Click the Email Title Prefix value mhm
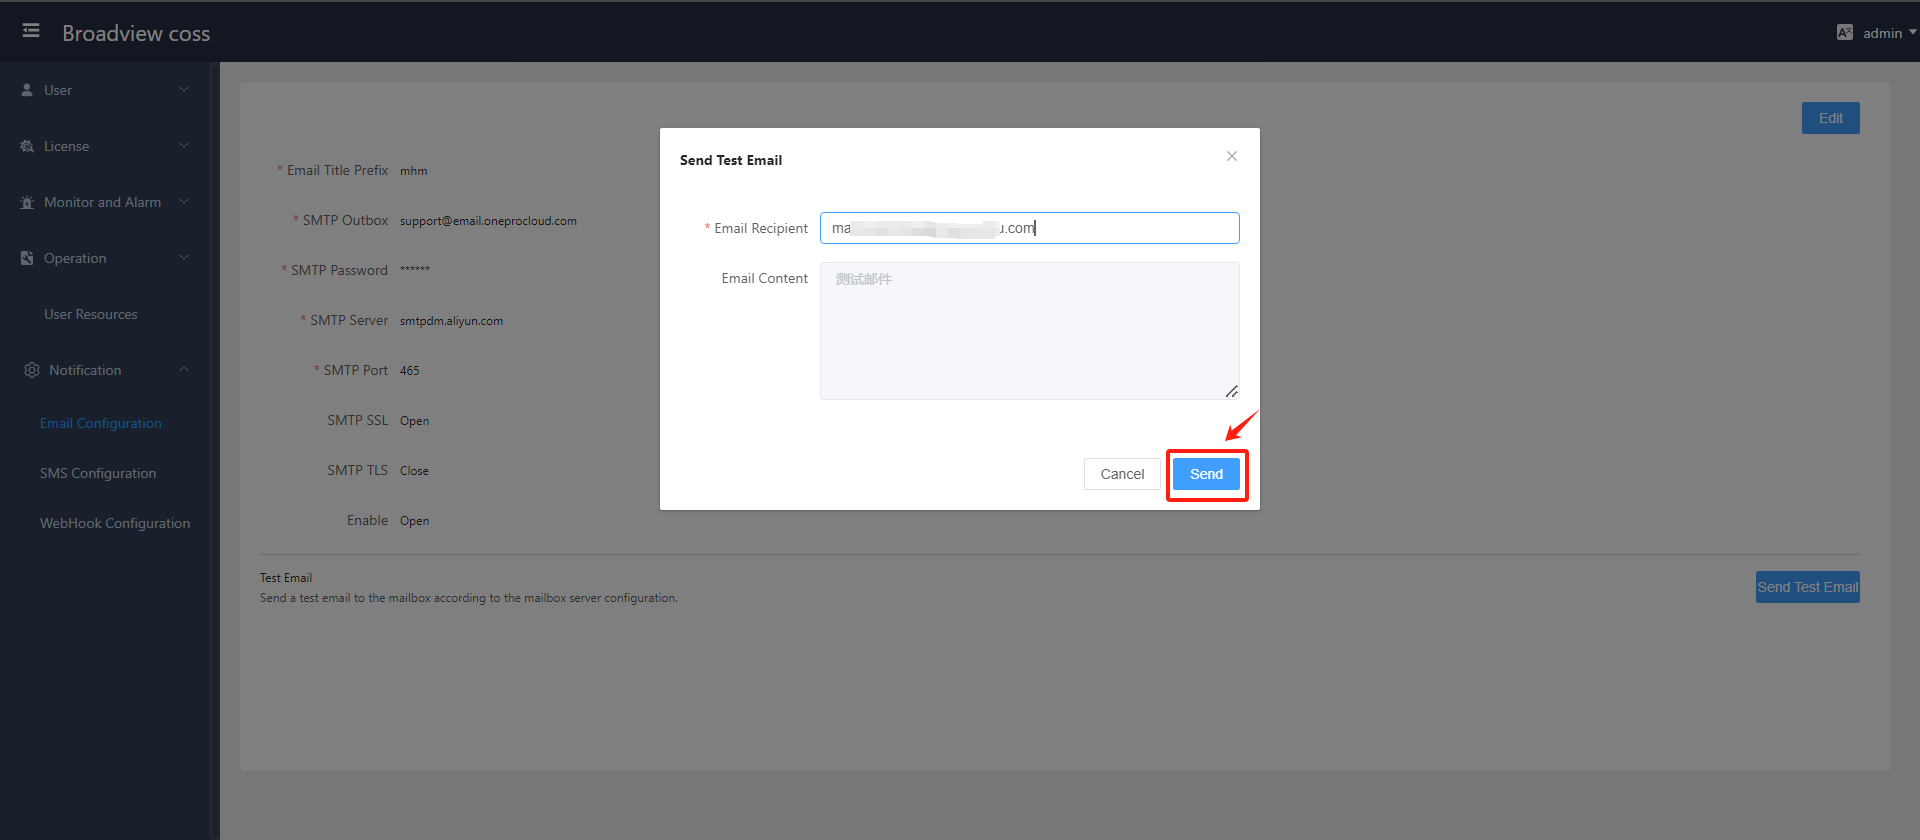This screenshot has height=840, width=1920. pos(414,171)
